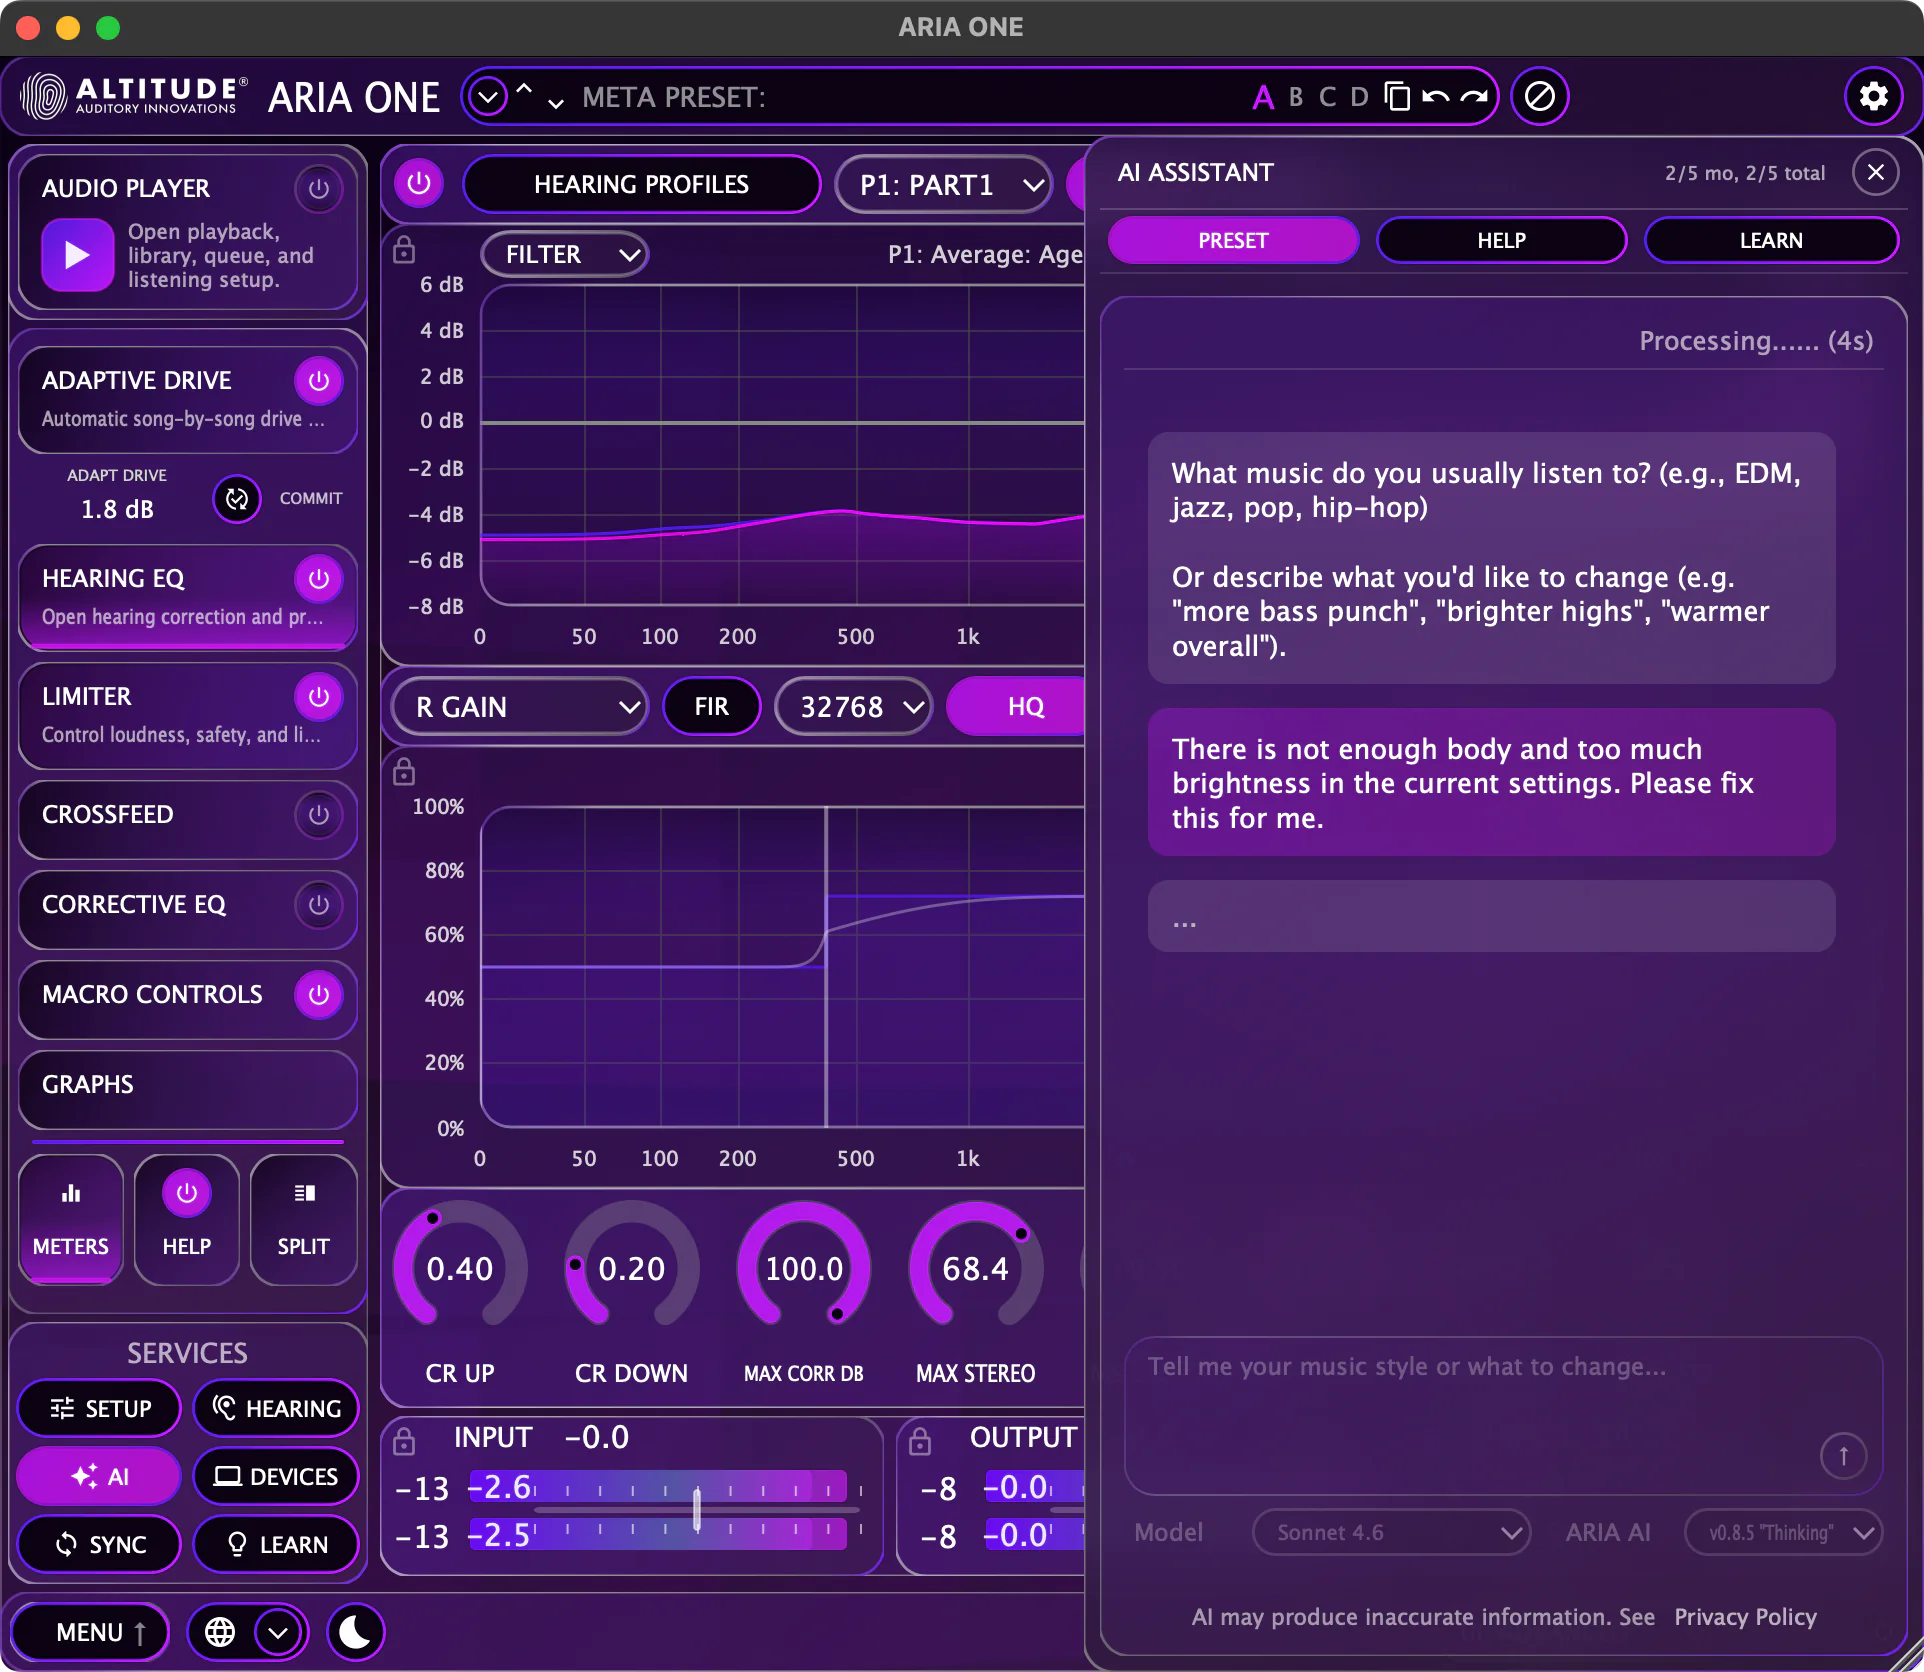The width and height of the screenshot is (1924, 1672).
Task: Open the AI service
Action: point(100,1476)
